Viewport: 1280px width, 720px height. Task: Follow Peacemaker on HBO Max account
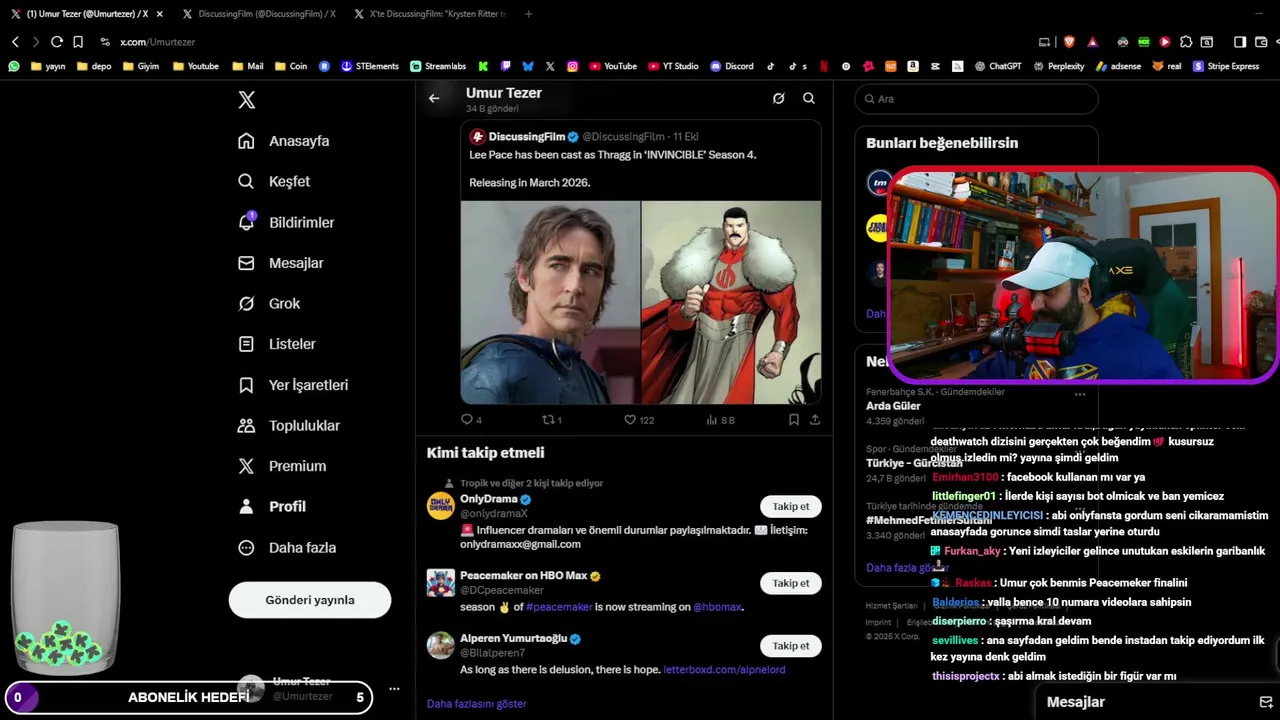790,583
